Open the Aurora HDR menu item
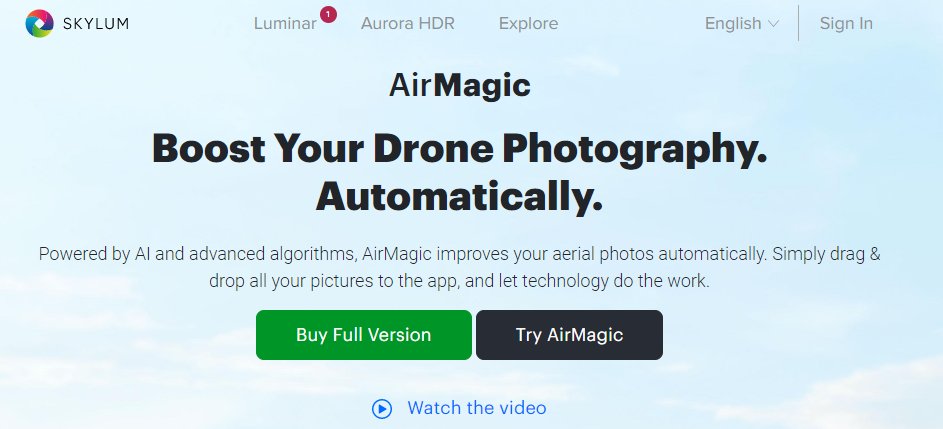The width and height of the screenshot is (943, 429). [408, 23]
